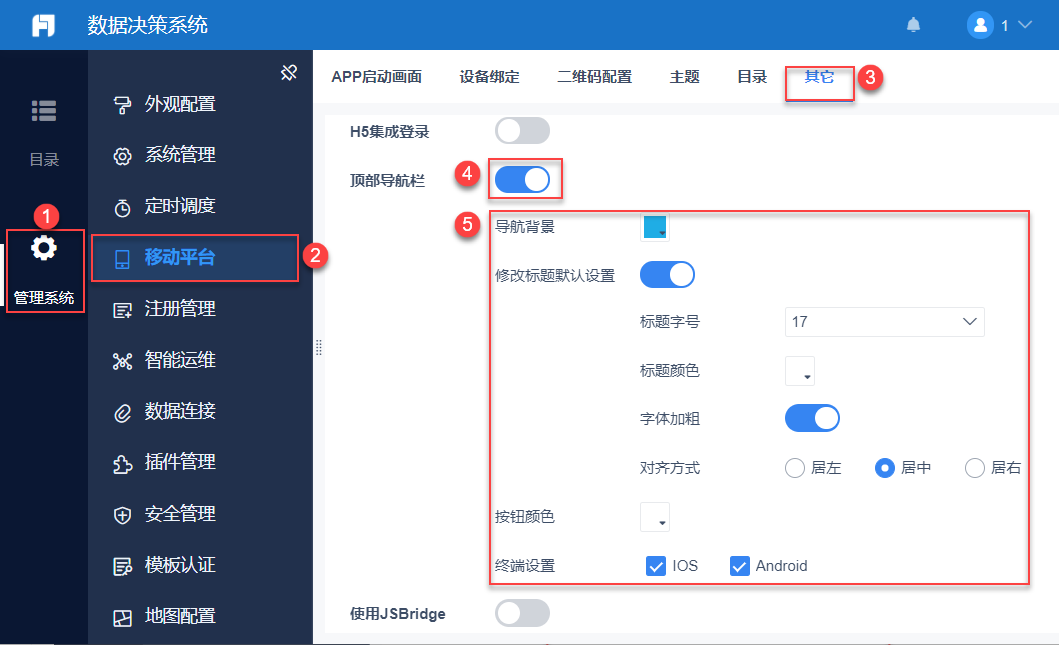Click the 外观配置 paint roller icon
1059x645 pixels.
click(122, 105)
